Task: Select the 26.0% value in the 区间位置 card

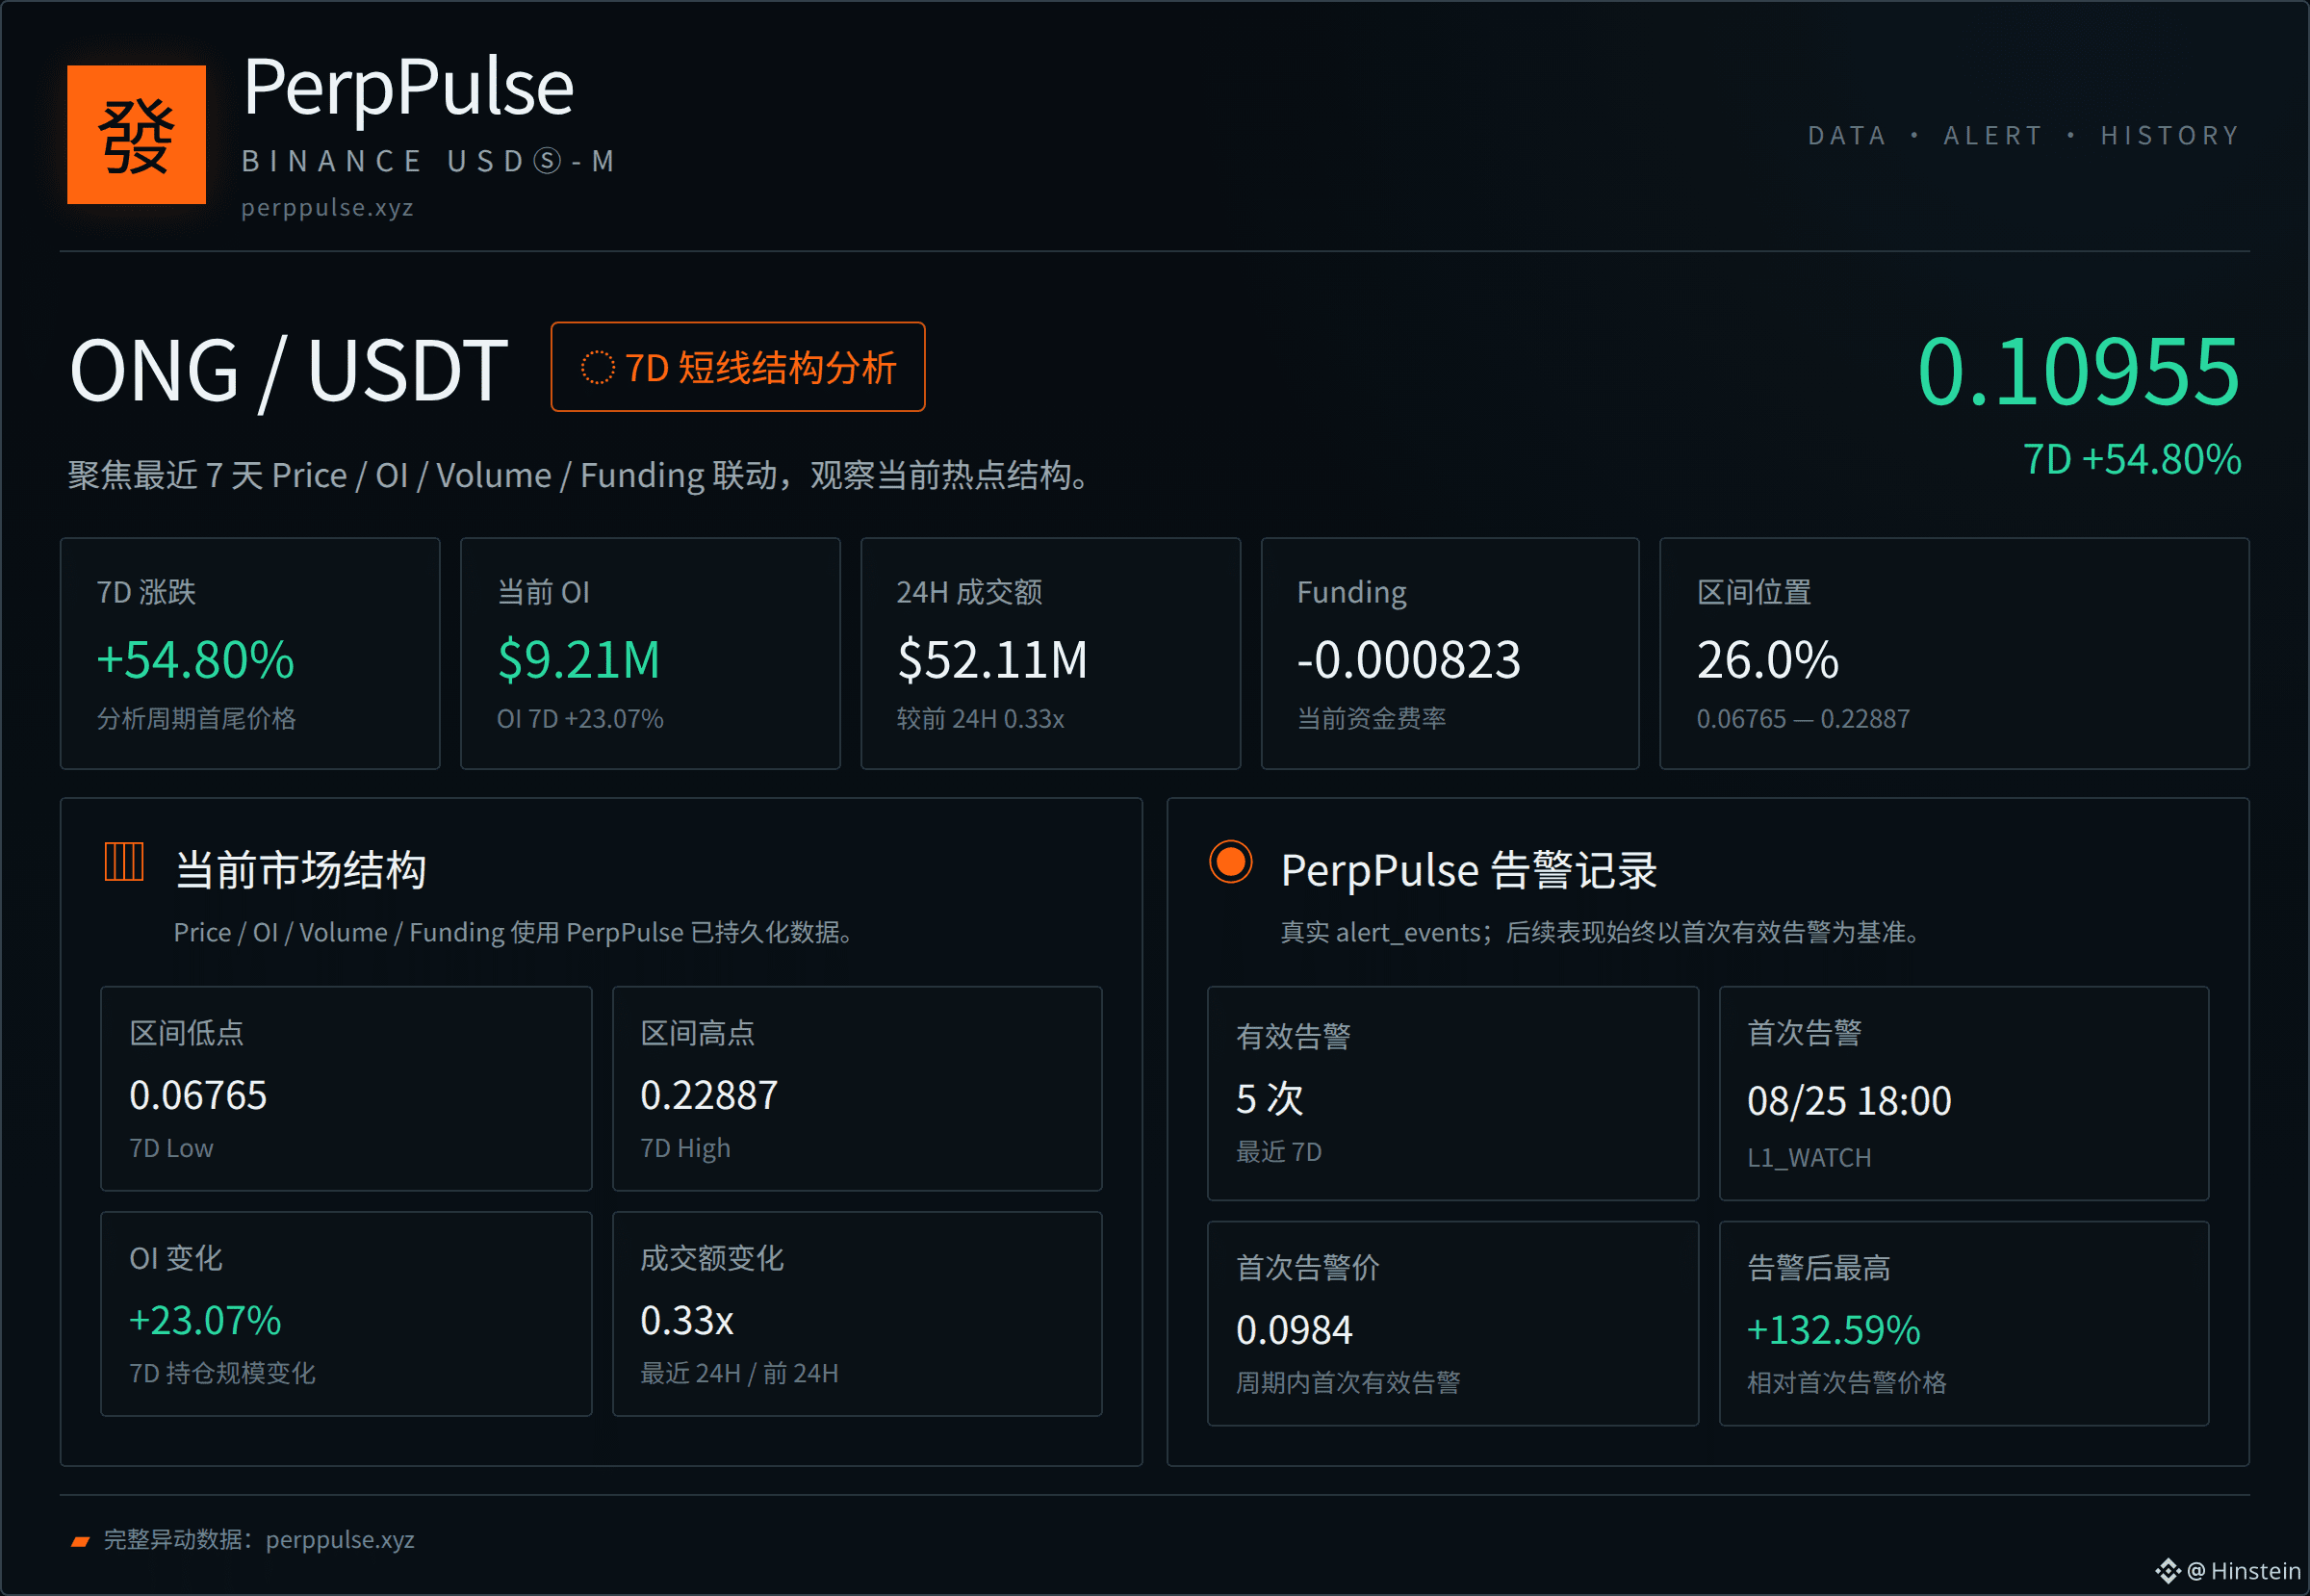Action: pos(1768,660)
